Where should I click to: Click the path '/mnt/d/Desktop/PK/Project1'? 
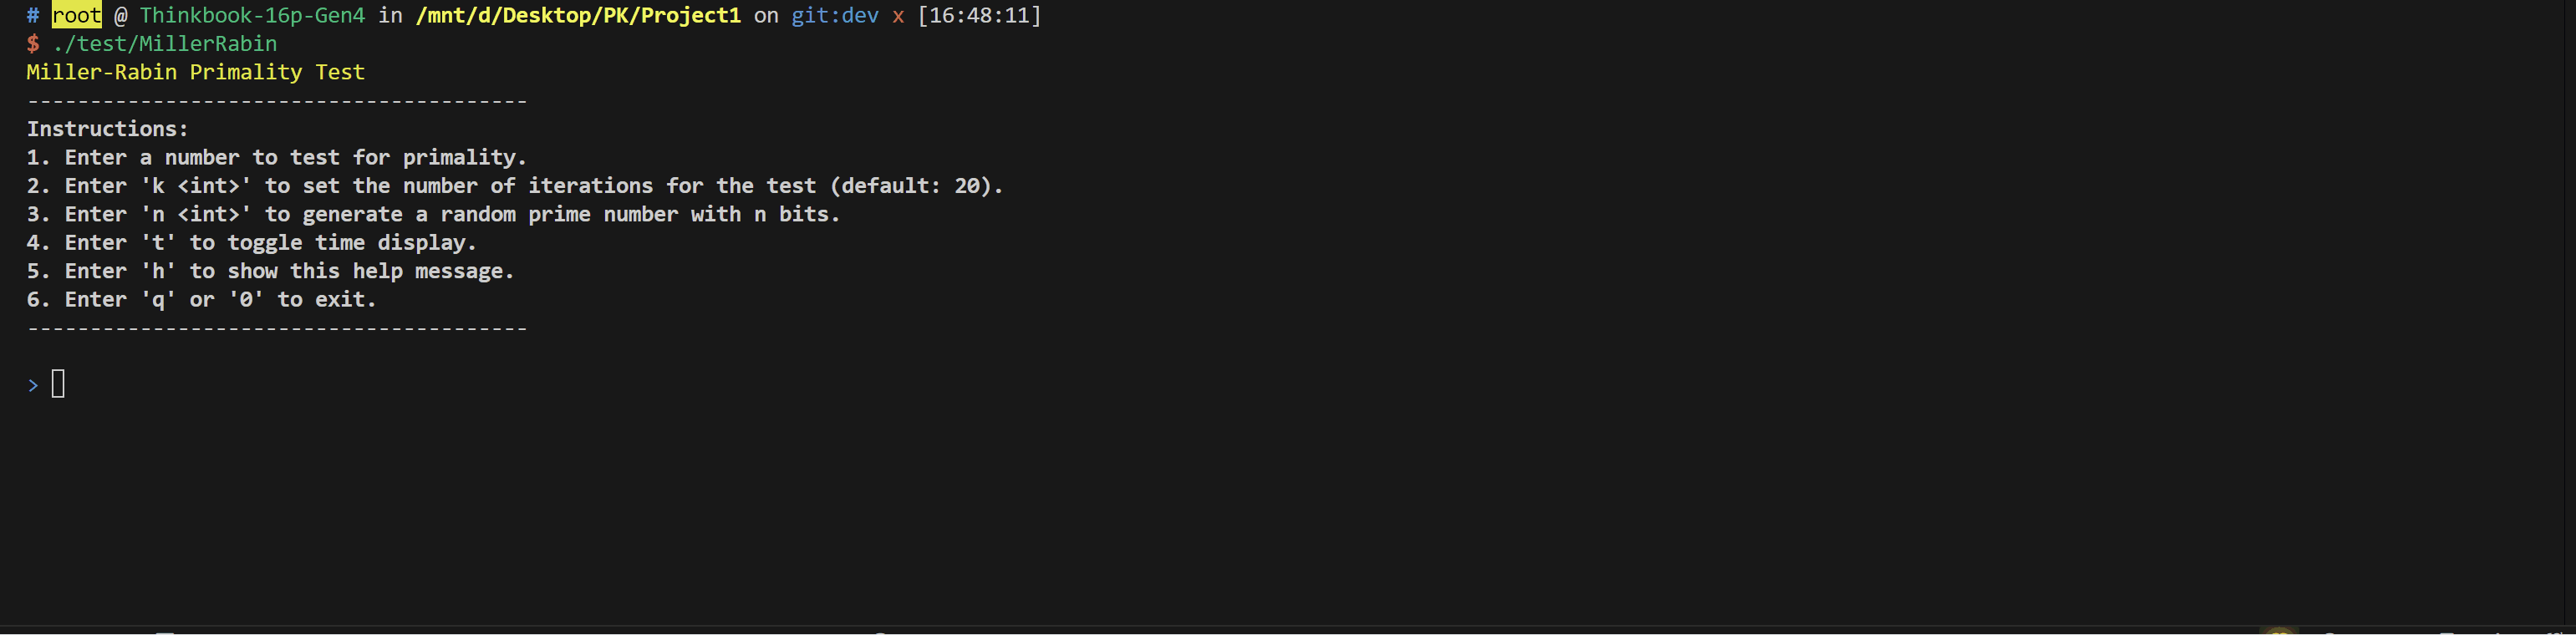coord(578,16)
